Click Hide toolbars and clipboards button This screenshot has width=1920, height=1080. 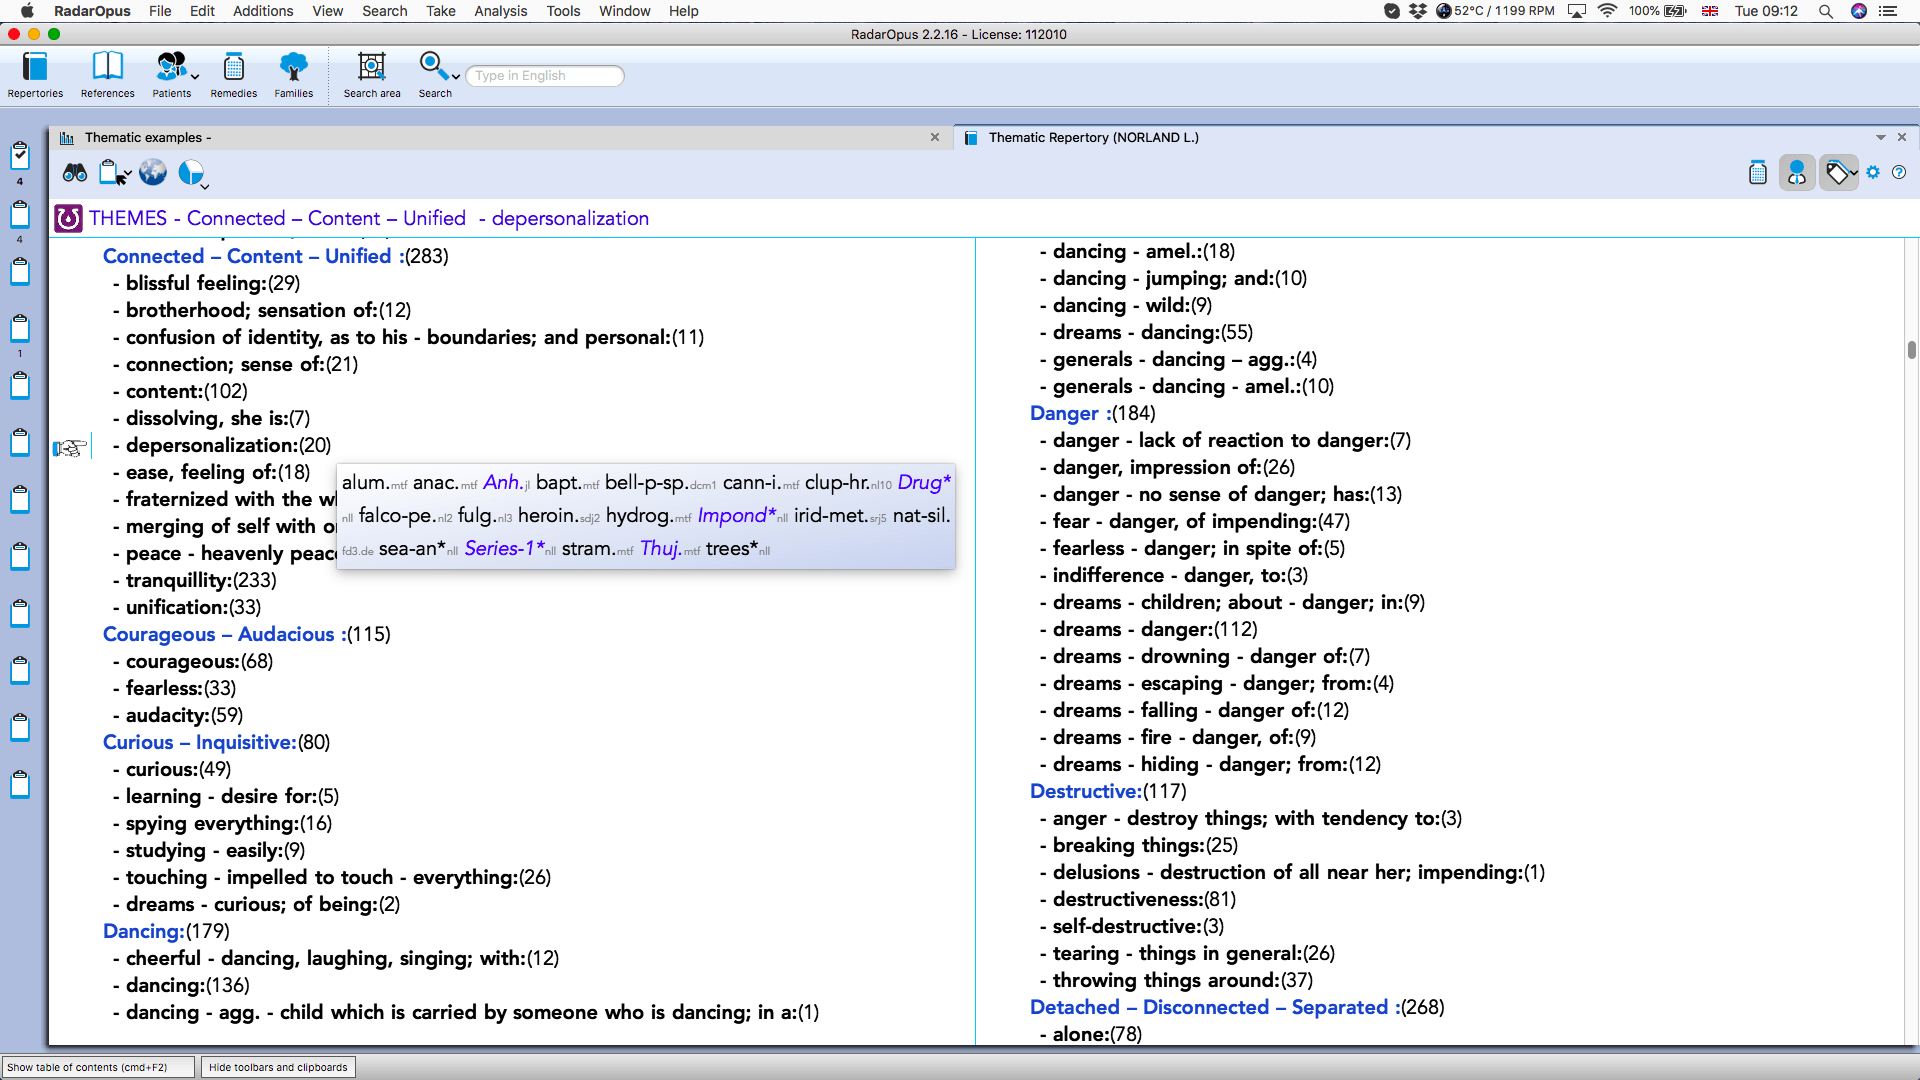278,1067
